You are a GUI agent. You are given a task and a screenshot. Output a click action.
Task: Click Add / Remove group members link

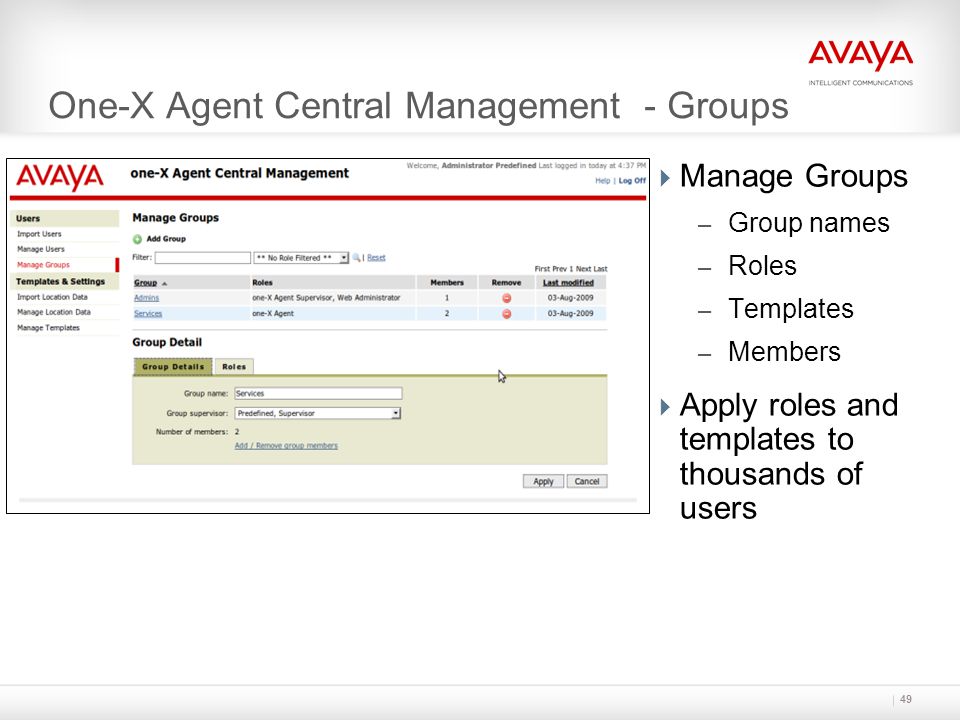click(286, 446)
